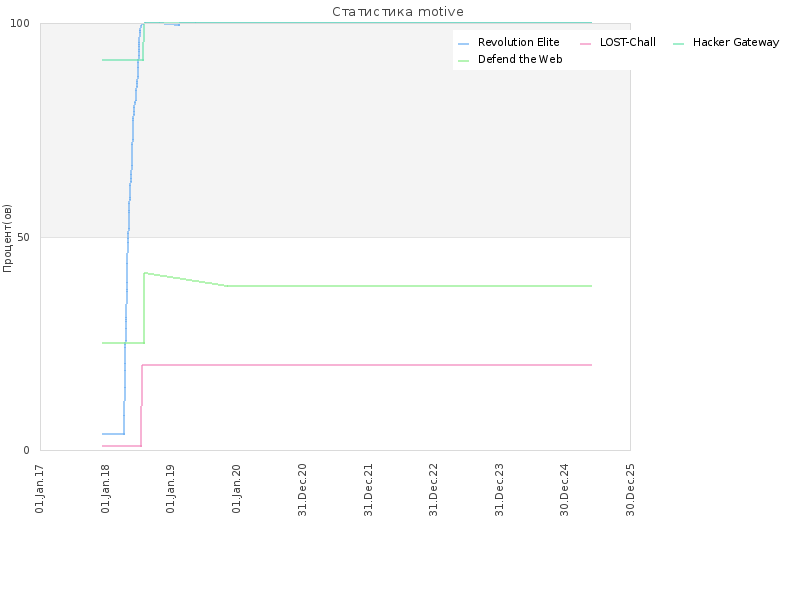Click the 01.Jan.20 x-axis date label
Screen dimensions: 800x600
click(236, 488)
